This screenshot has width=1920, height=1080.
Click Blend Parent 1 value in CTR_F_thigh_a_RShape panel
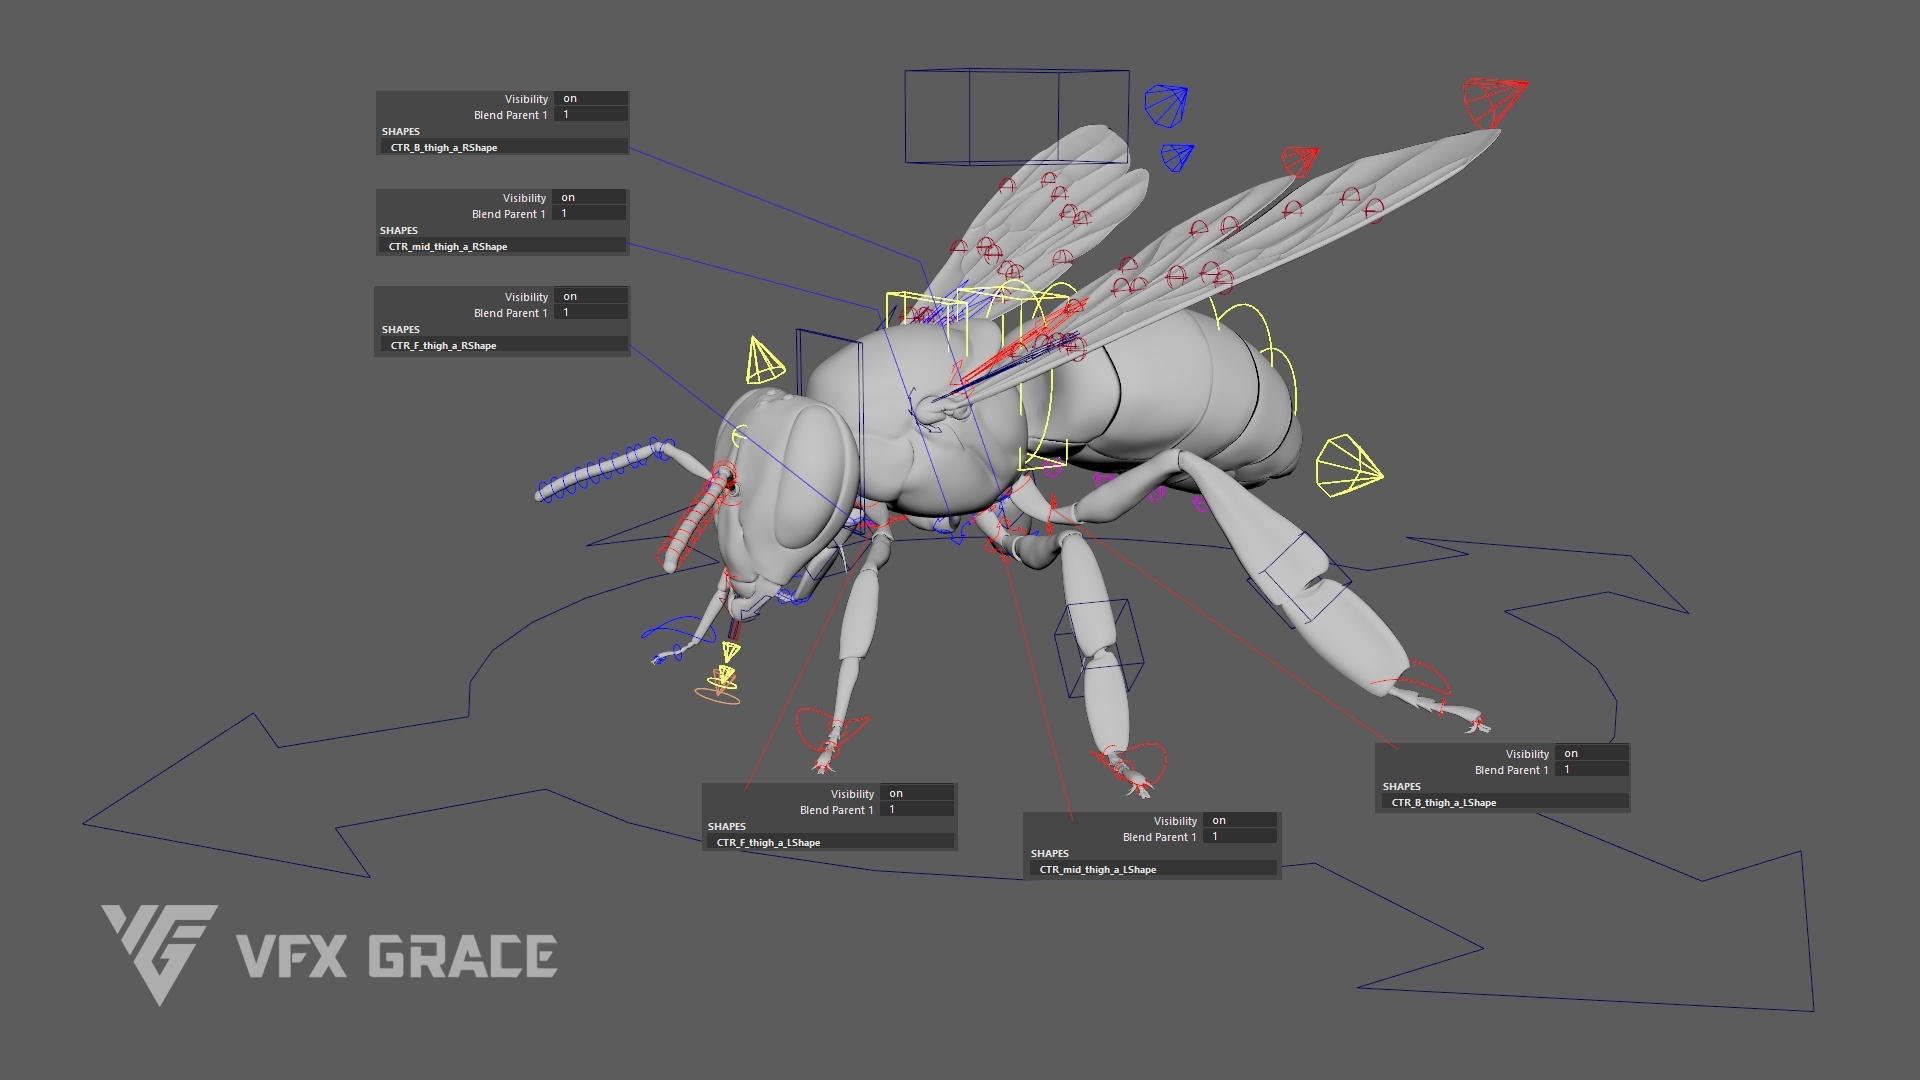(591, 313)
